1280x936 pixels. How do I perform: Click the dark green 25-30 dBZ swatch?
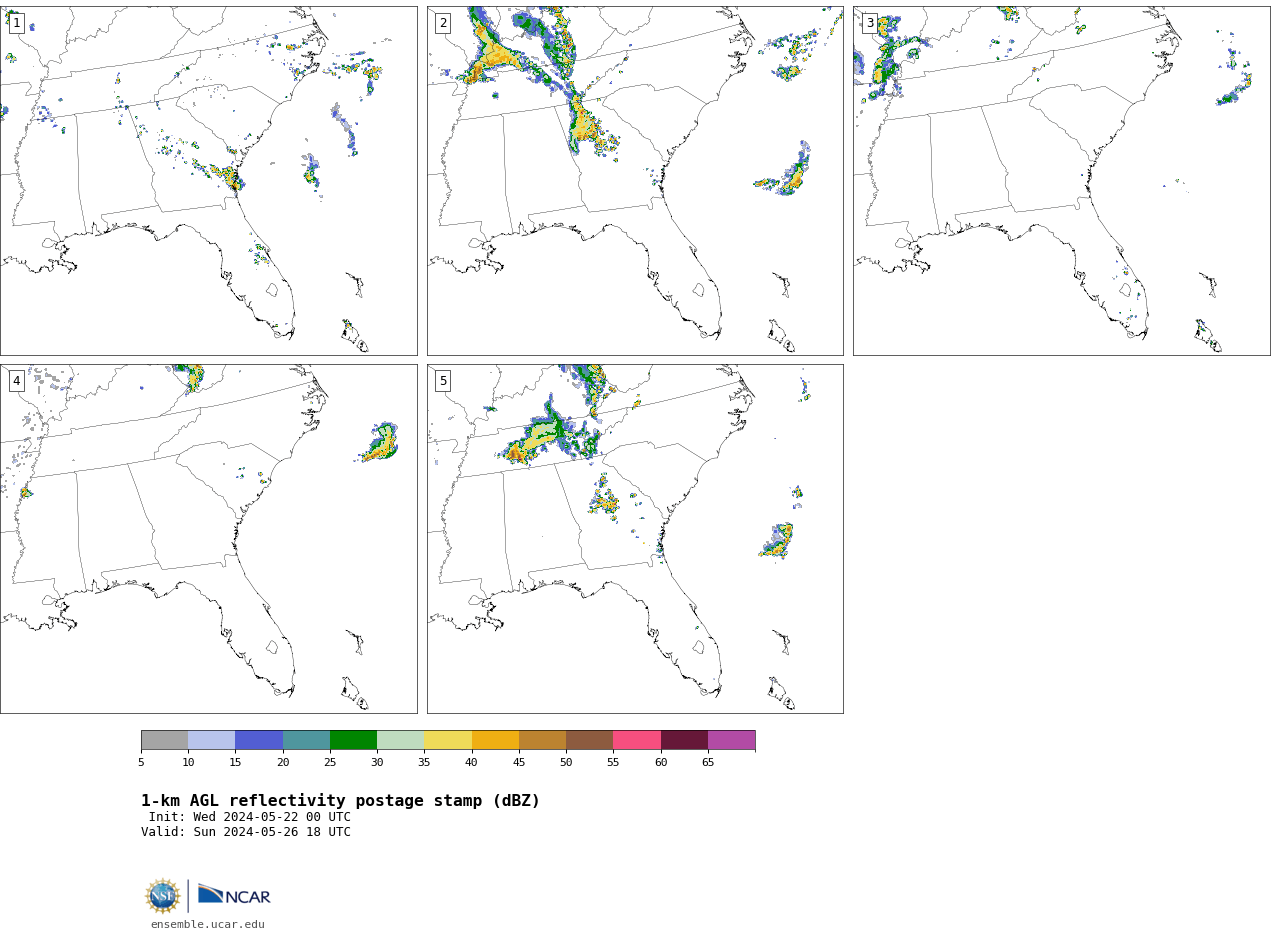pyautogui.click(x=353, y=740)
